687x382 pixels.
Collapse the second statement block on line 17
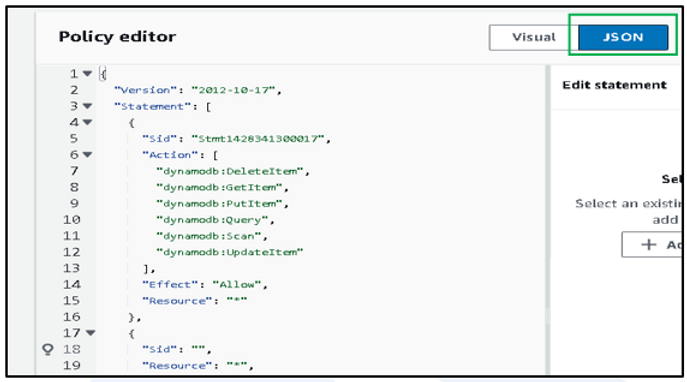coord(91,333)
